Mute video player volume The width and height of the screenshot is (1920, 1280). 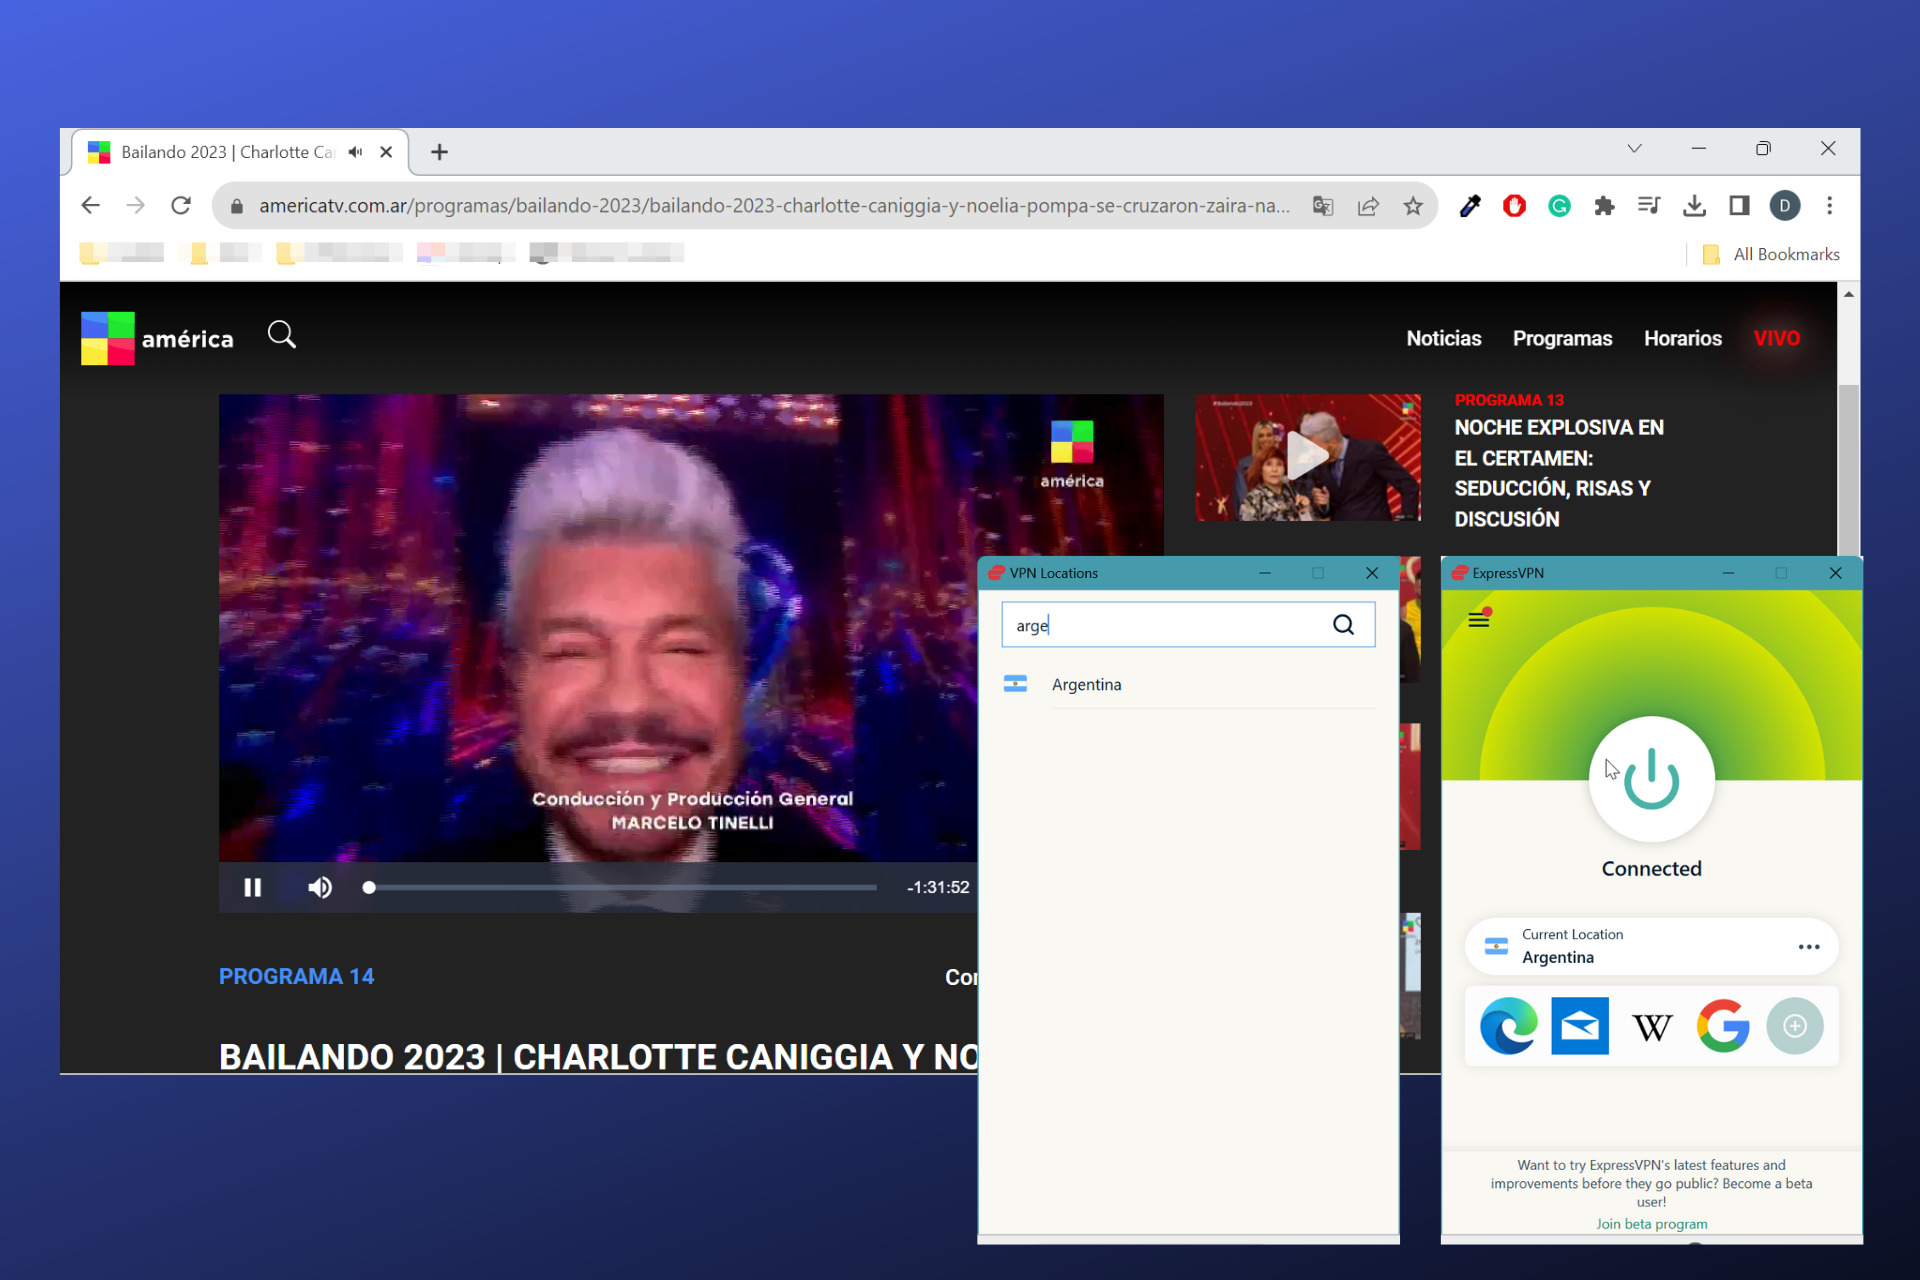[320, 887]
